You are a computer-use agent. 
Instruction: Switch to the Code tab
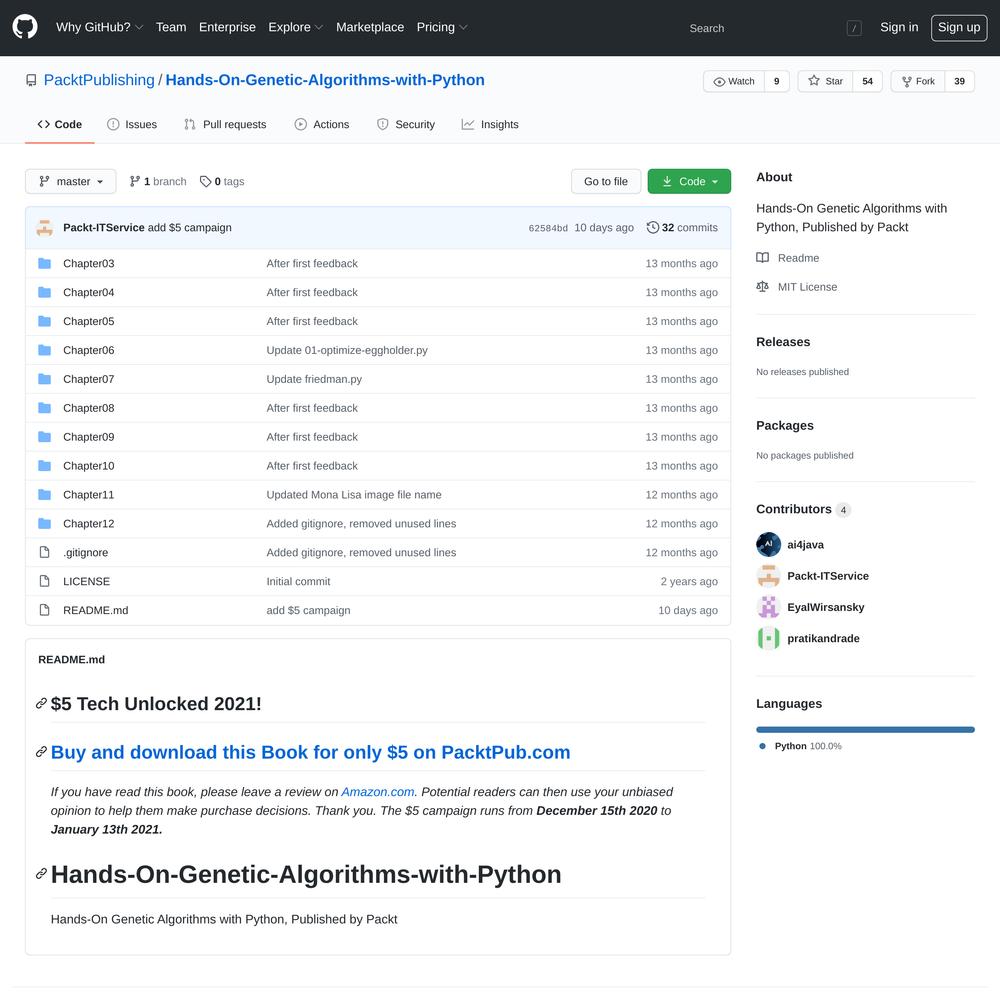60,124
